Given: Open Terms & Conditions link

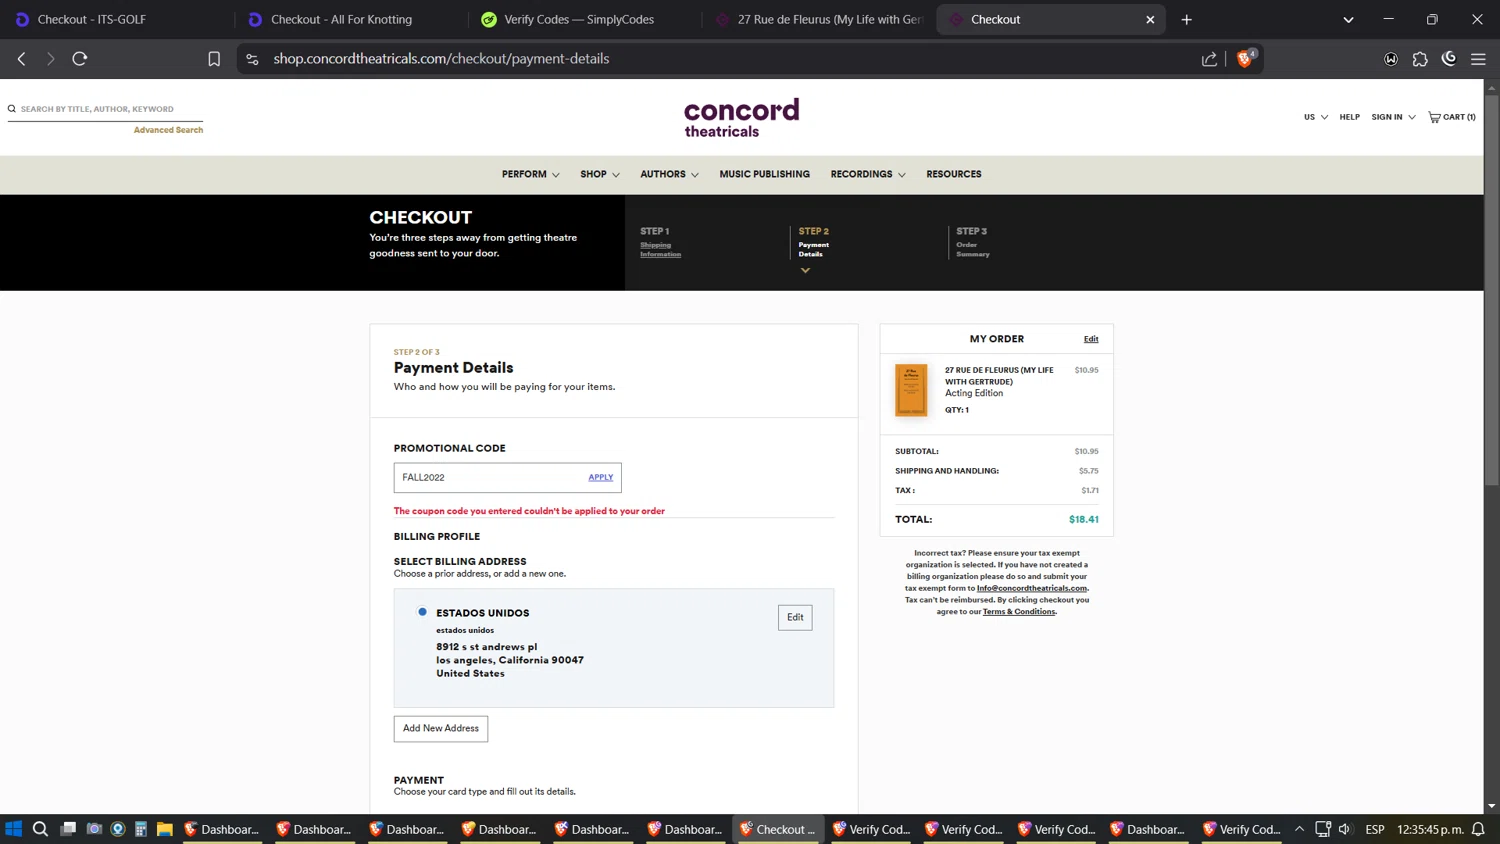Looking at the screenshot, I should 1019,612.
